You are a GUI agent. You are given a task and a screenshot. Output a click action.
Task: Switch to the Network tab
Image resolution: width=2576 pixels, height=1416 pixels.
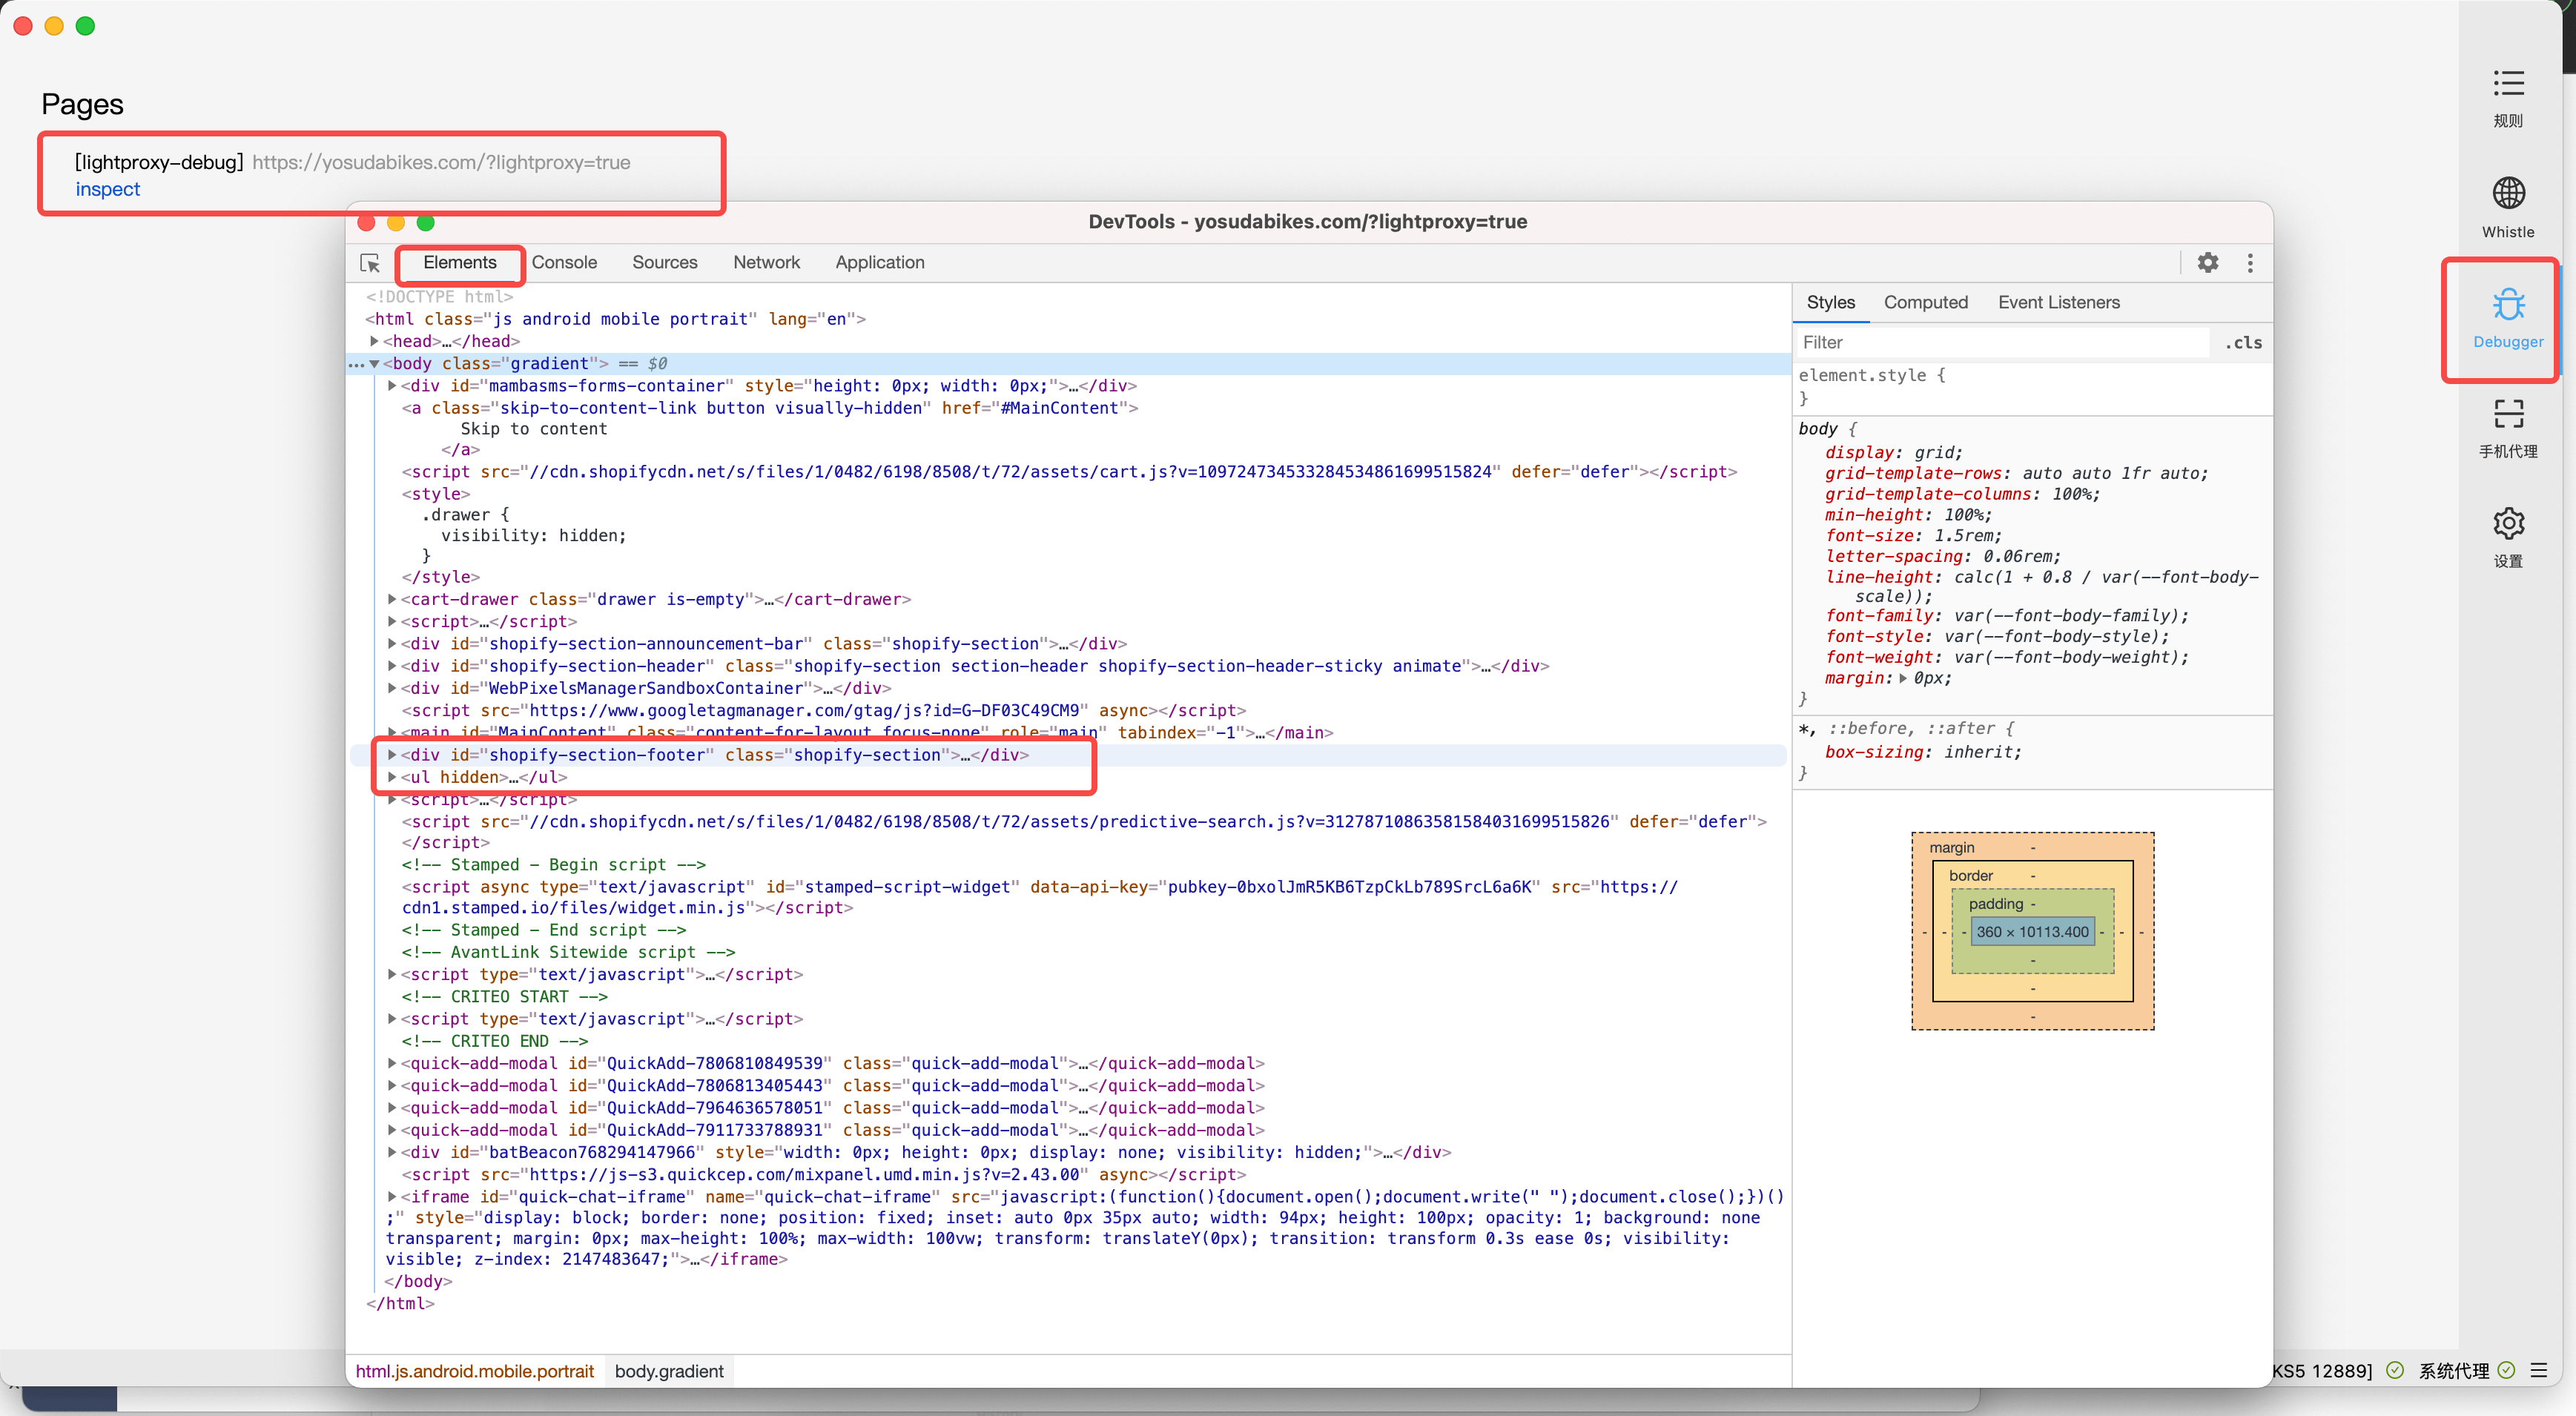pyautogui.click(x=766, y=262)
